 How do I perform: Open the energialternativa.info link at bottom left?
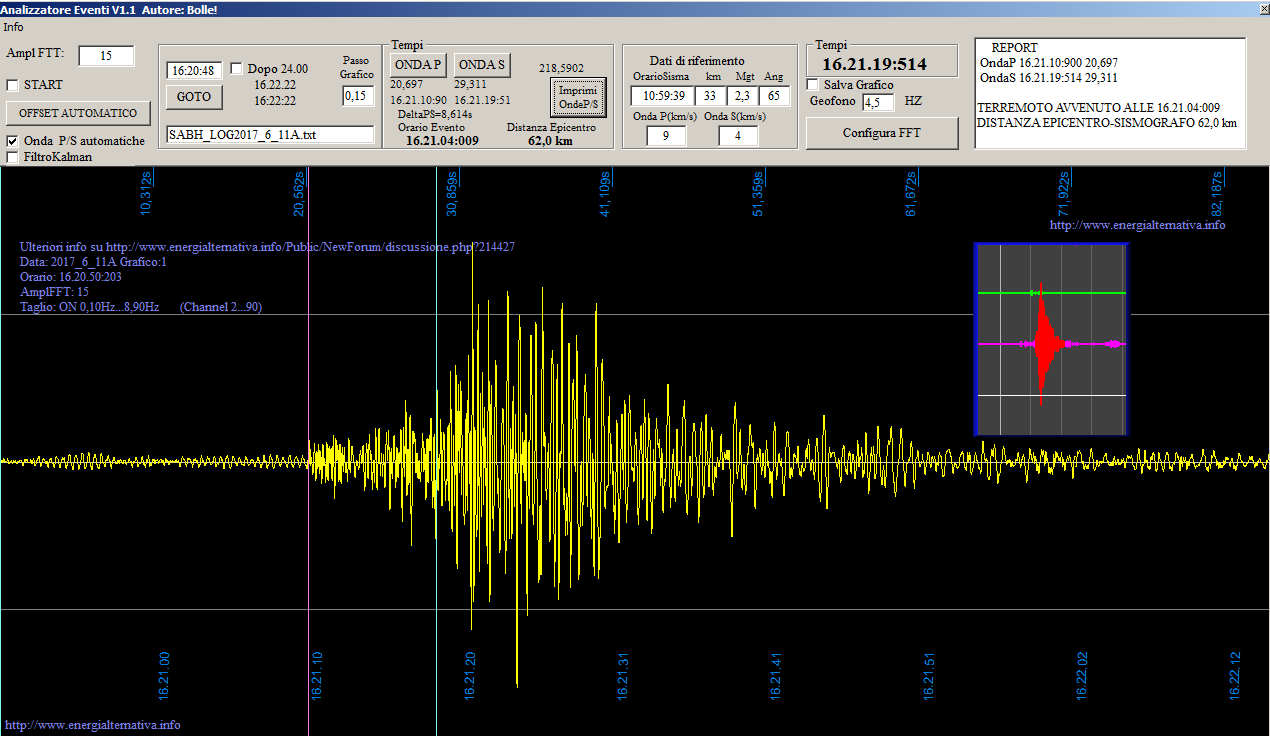[93, 725]
